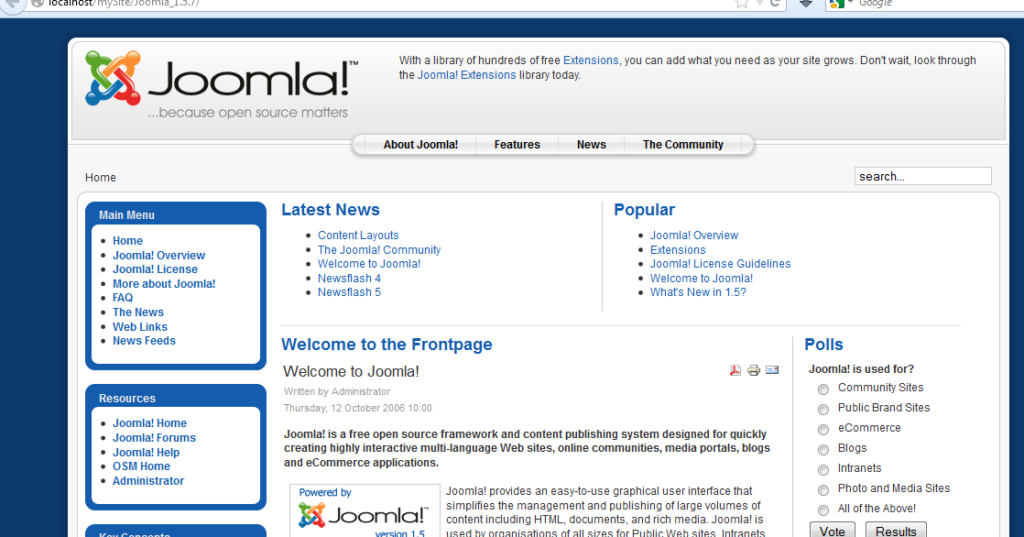Open OSM Home in Resources
1024x537 pixels.
[x=141, y=466]
